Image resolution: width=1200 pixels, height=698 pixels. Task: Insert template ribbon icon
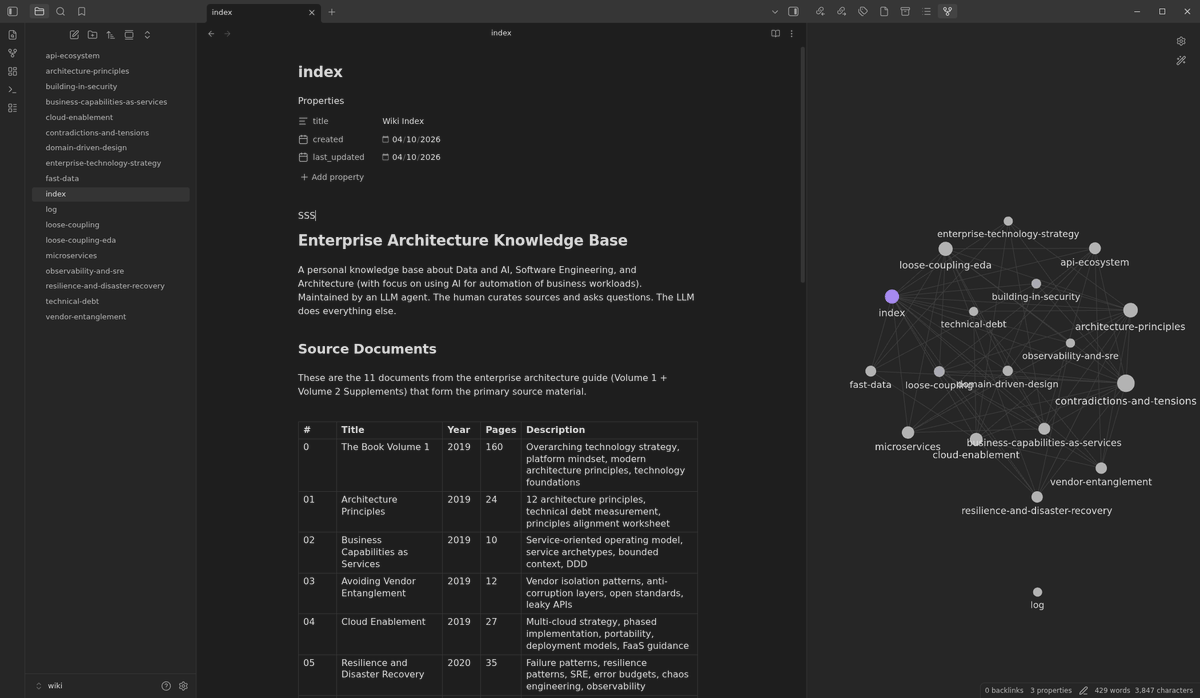click(x=12, y=108)
